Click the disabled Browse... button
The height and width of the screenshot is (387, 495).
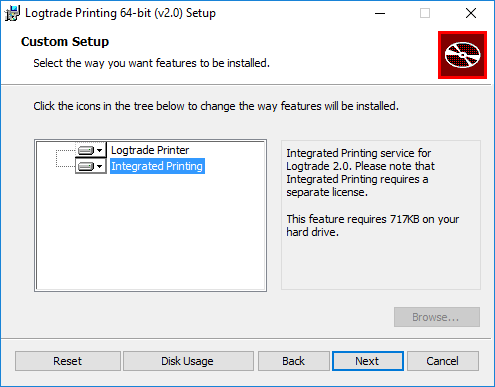[x=437, y=317]
